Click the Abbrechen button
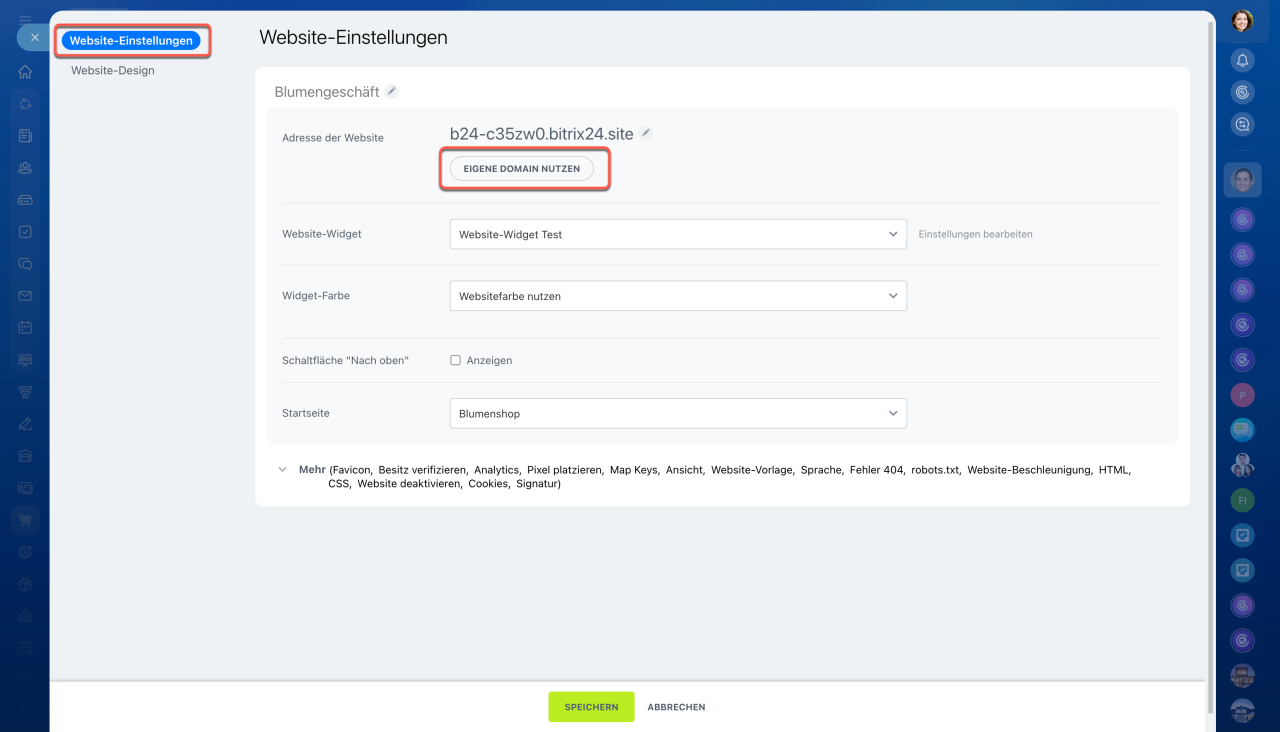The width and height of the screenshot is (1280, 732). (676, 707)
